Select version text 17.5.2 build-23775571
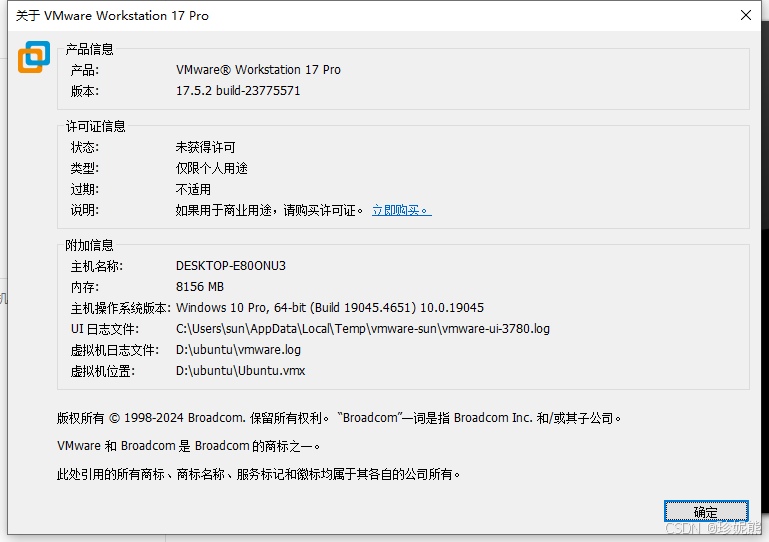The height and width of the screenshot is (542, 769). coord(238,91)
